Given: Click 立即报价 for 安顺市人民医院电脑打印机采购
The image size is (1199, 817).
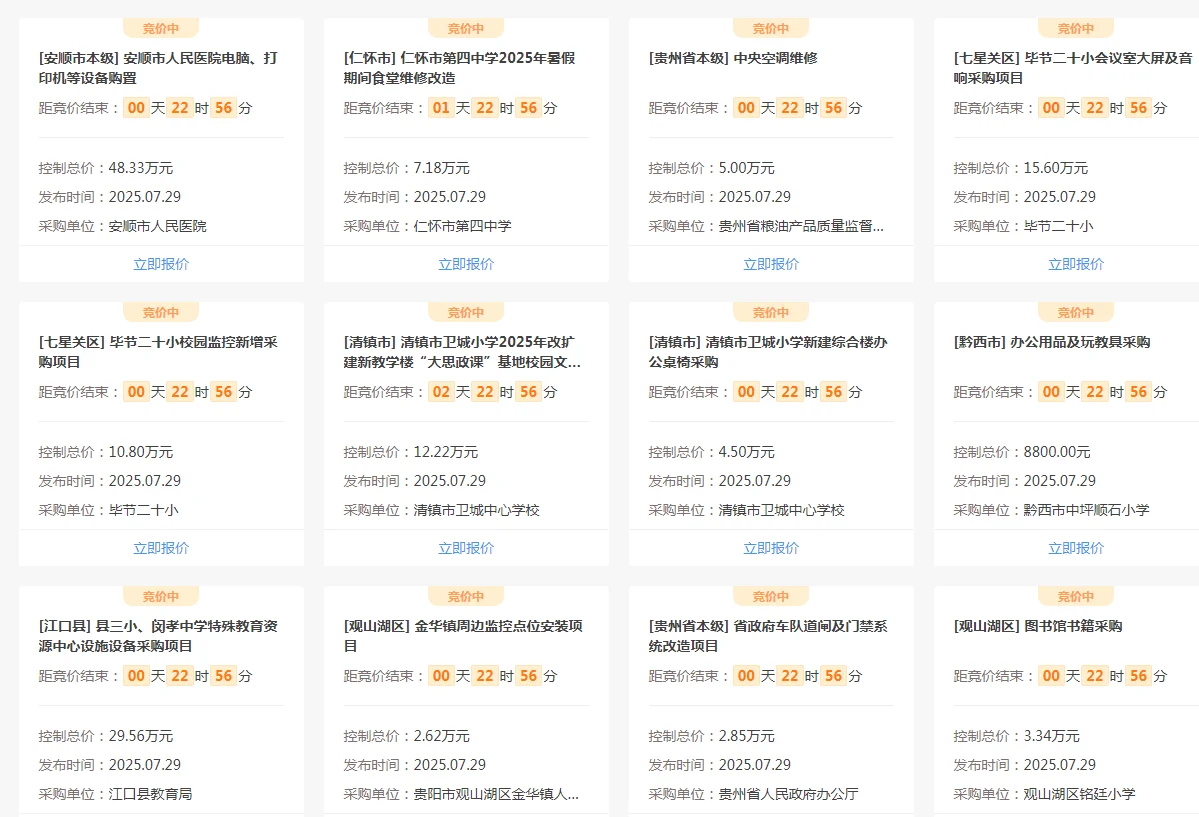Looking at the screenshot, I should pos(160,263).
